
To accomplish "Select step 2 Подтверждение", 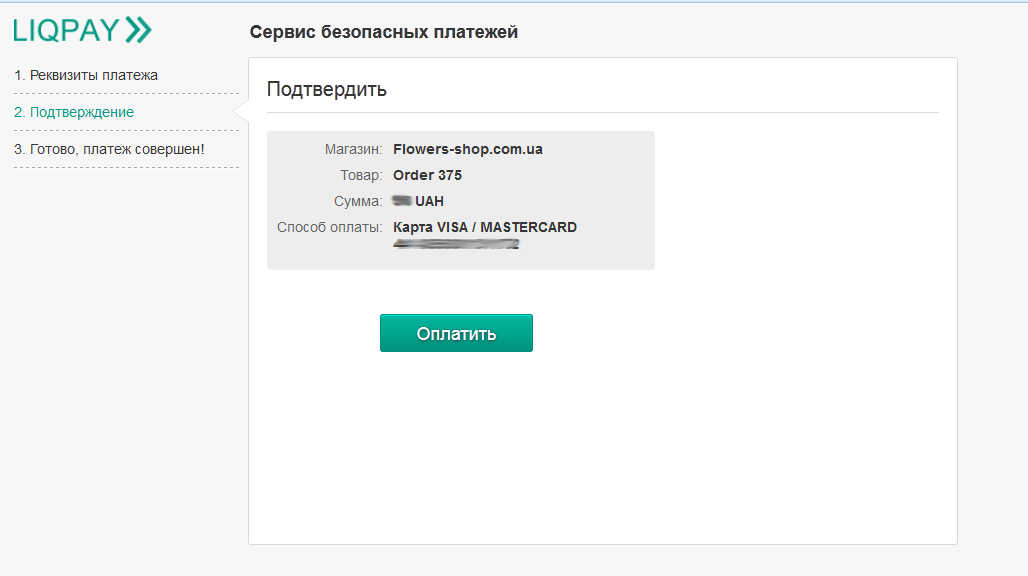I will pyautogui.click(x=74, y=112).
